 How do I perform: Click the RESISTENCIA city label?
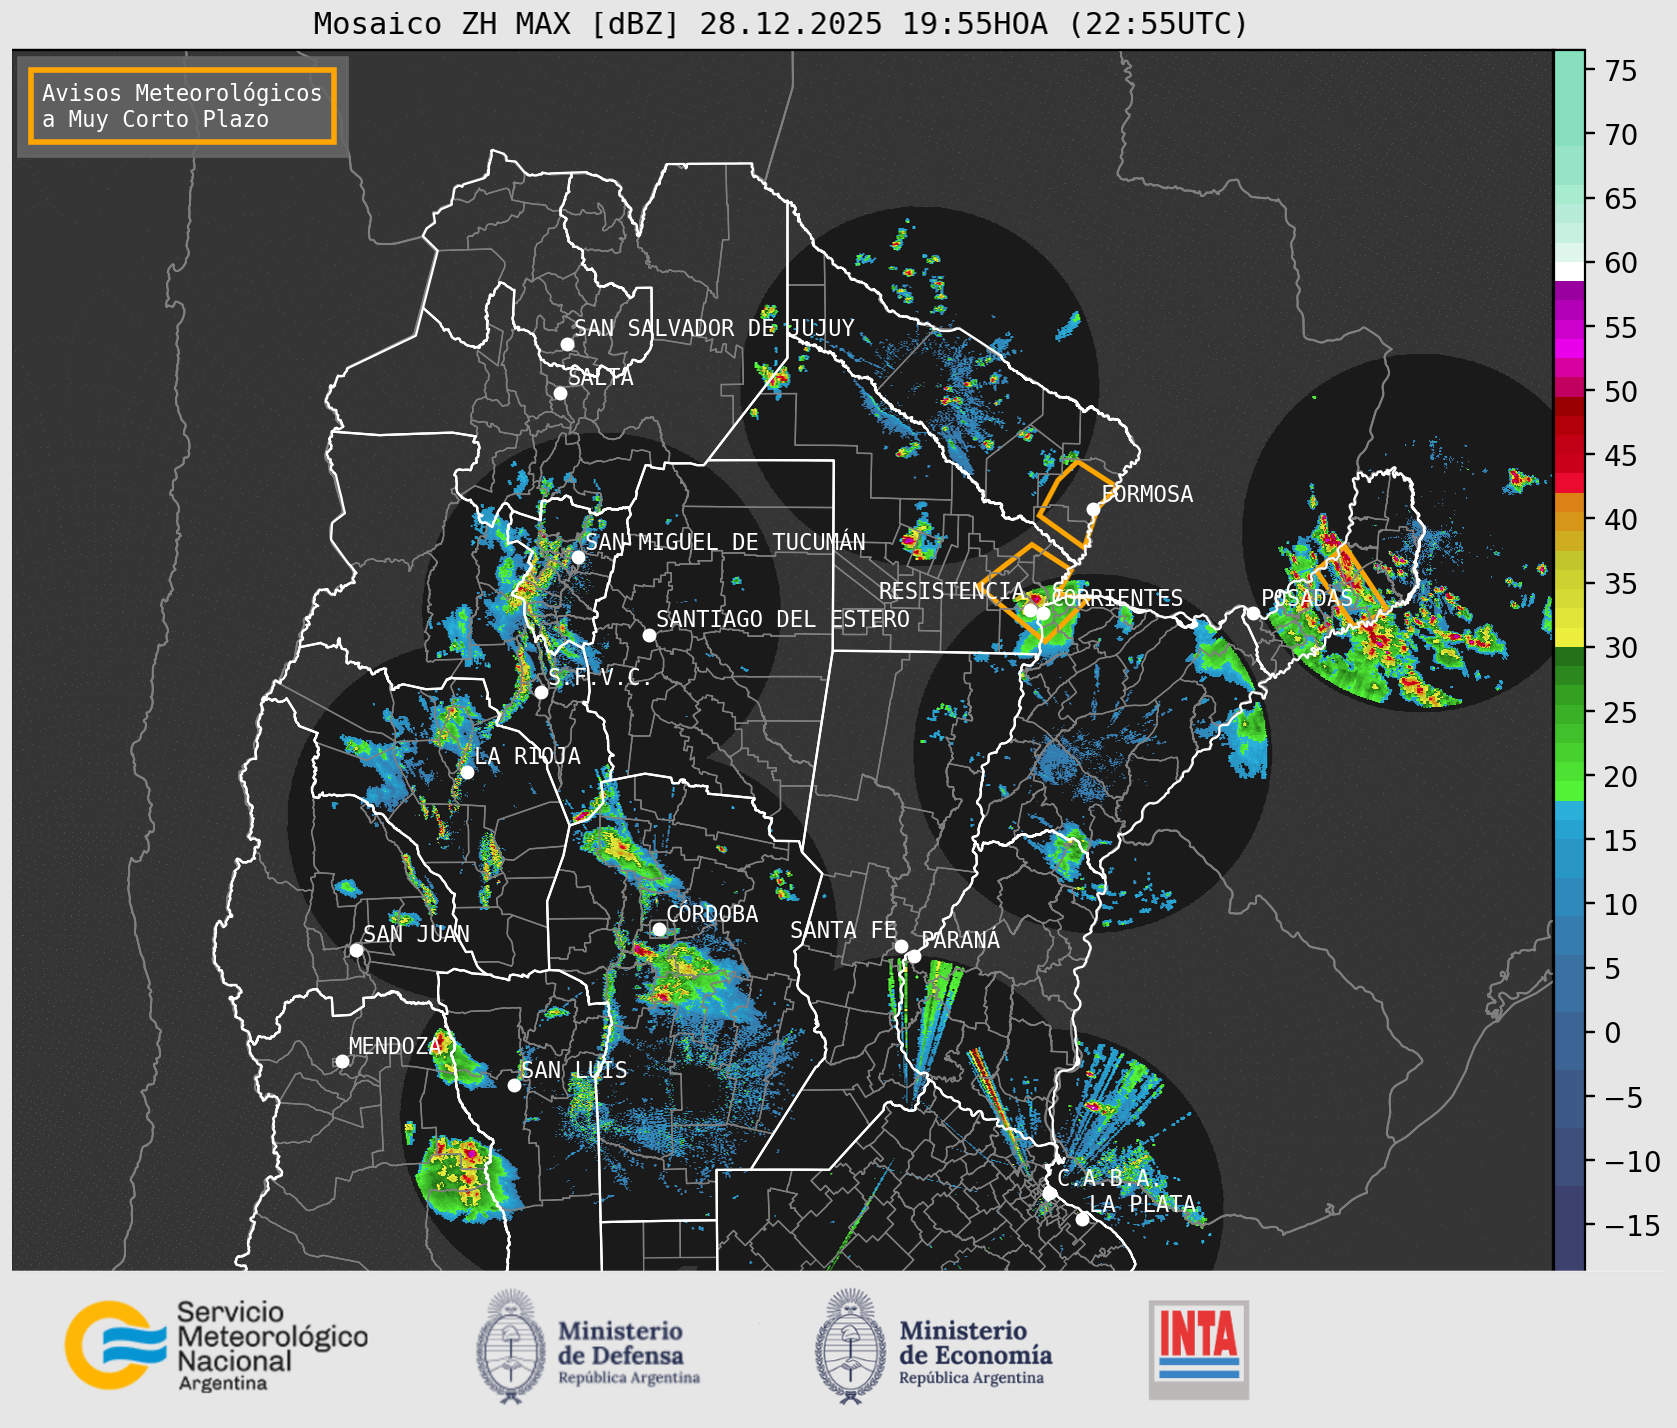tap(952, 591)
